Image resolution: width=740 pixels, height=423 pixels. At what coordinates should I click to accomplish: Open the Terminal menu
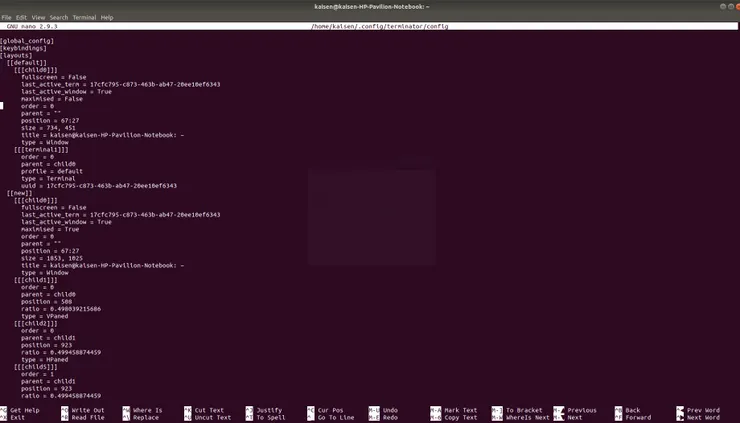point(84,17)
